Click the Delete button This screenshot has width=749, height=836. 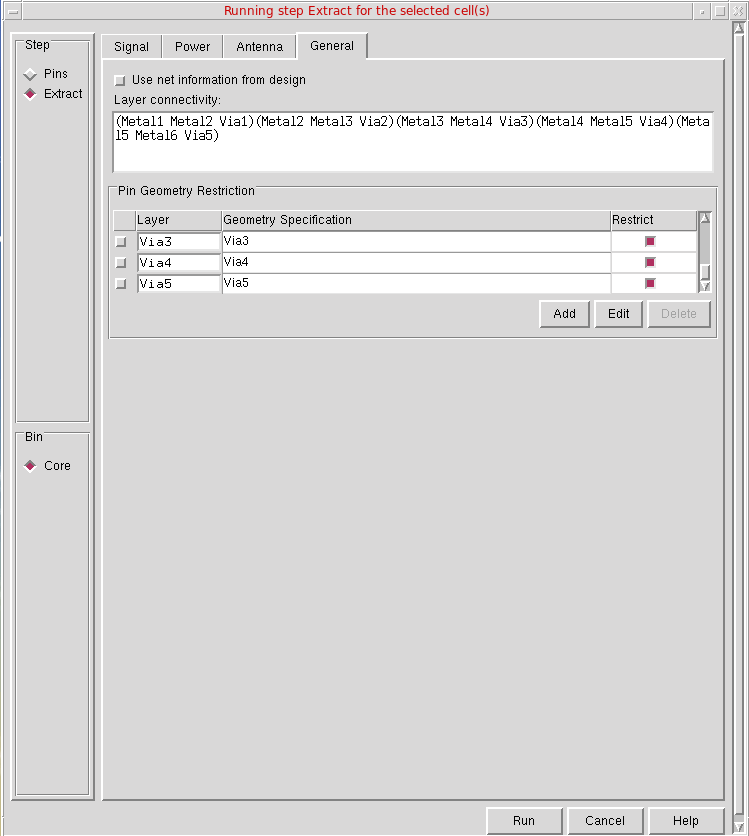click(679, 314)
